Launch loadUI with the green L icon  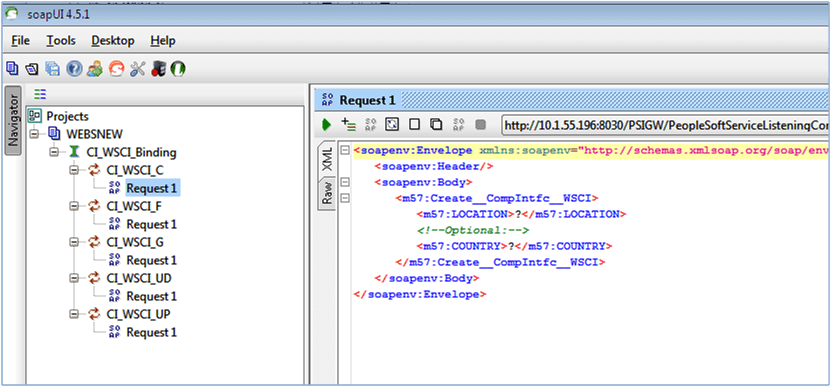[178, 69]
